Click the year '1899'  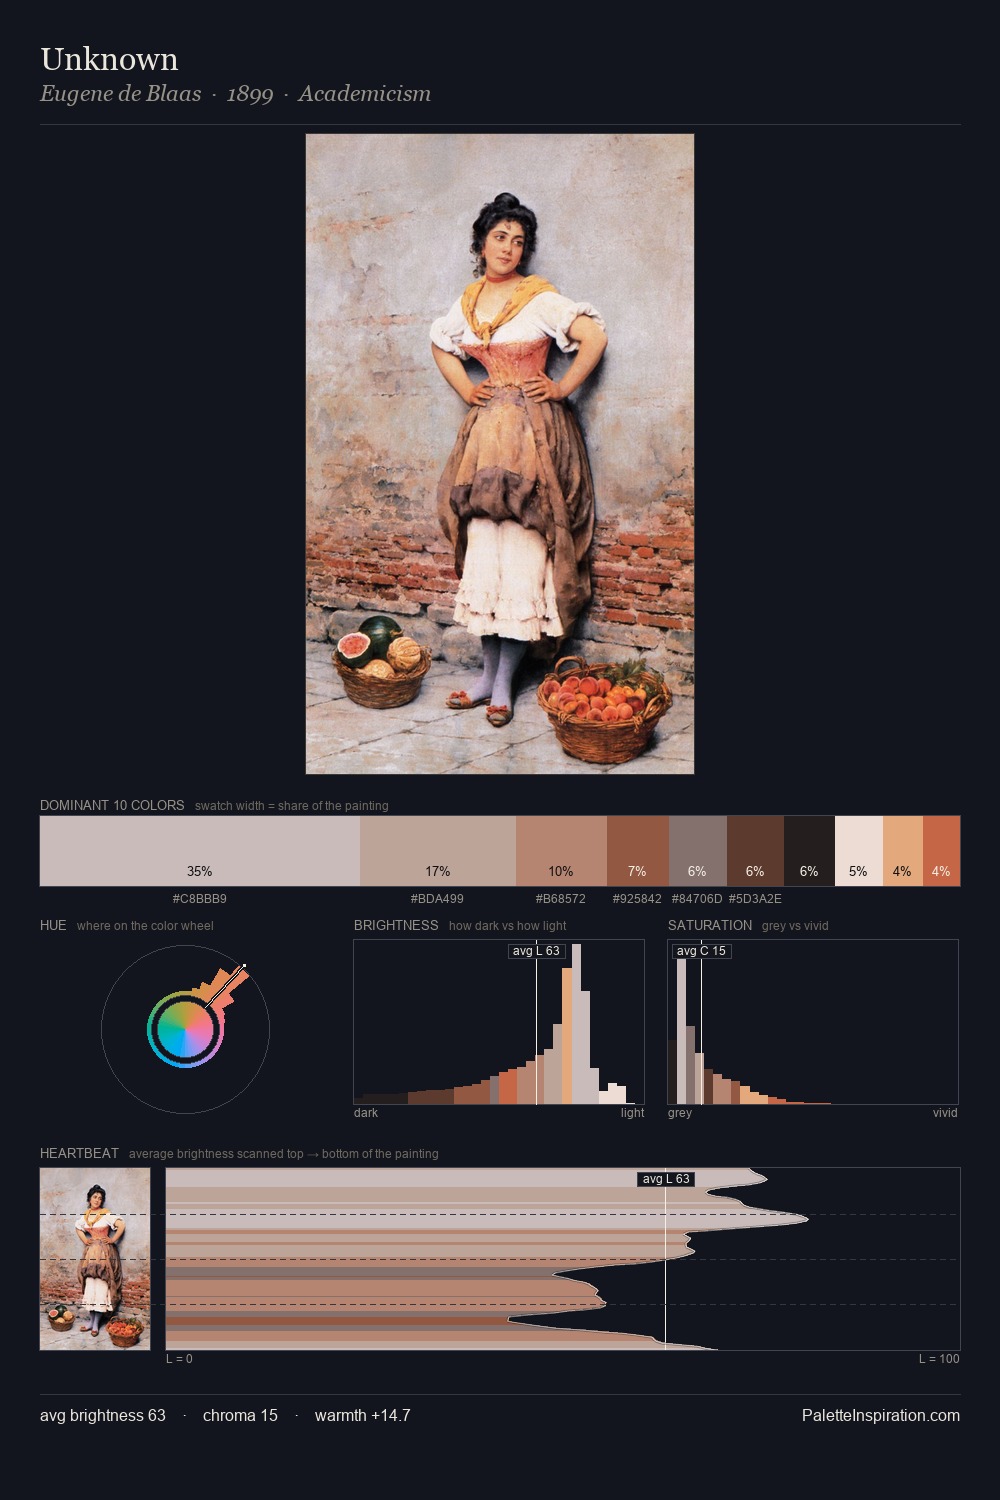(x=250, y=94)
